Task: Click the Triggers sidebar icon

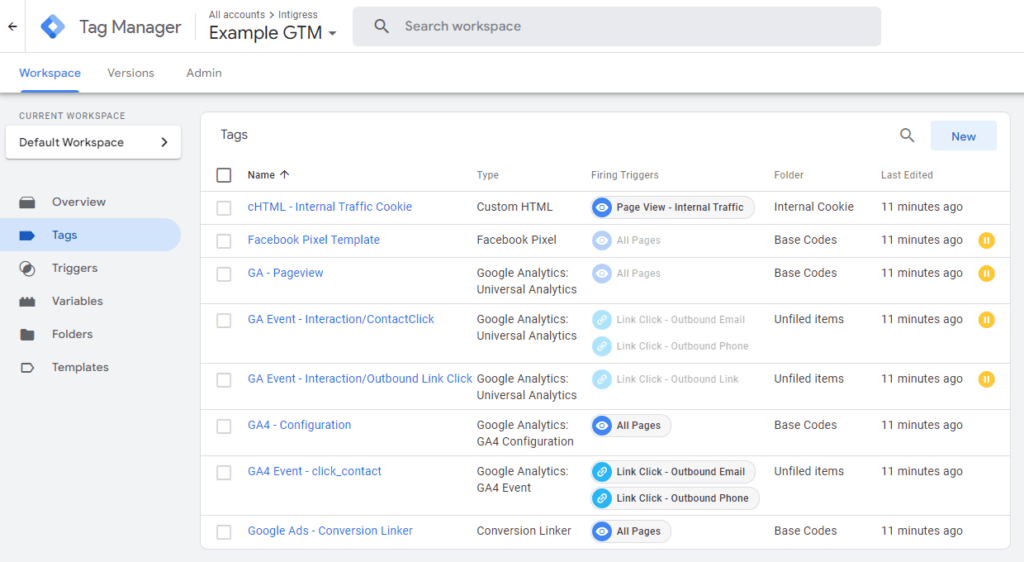Action: pos(27,268)
